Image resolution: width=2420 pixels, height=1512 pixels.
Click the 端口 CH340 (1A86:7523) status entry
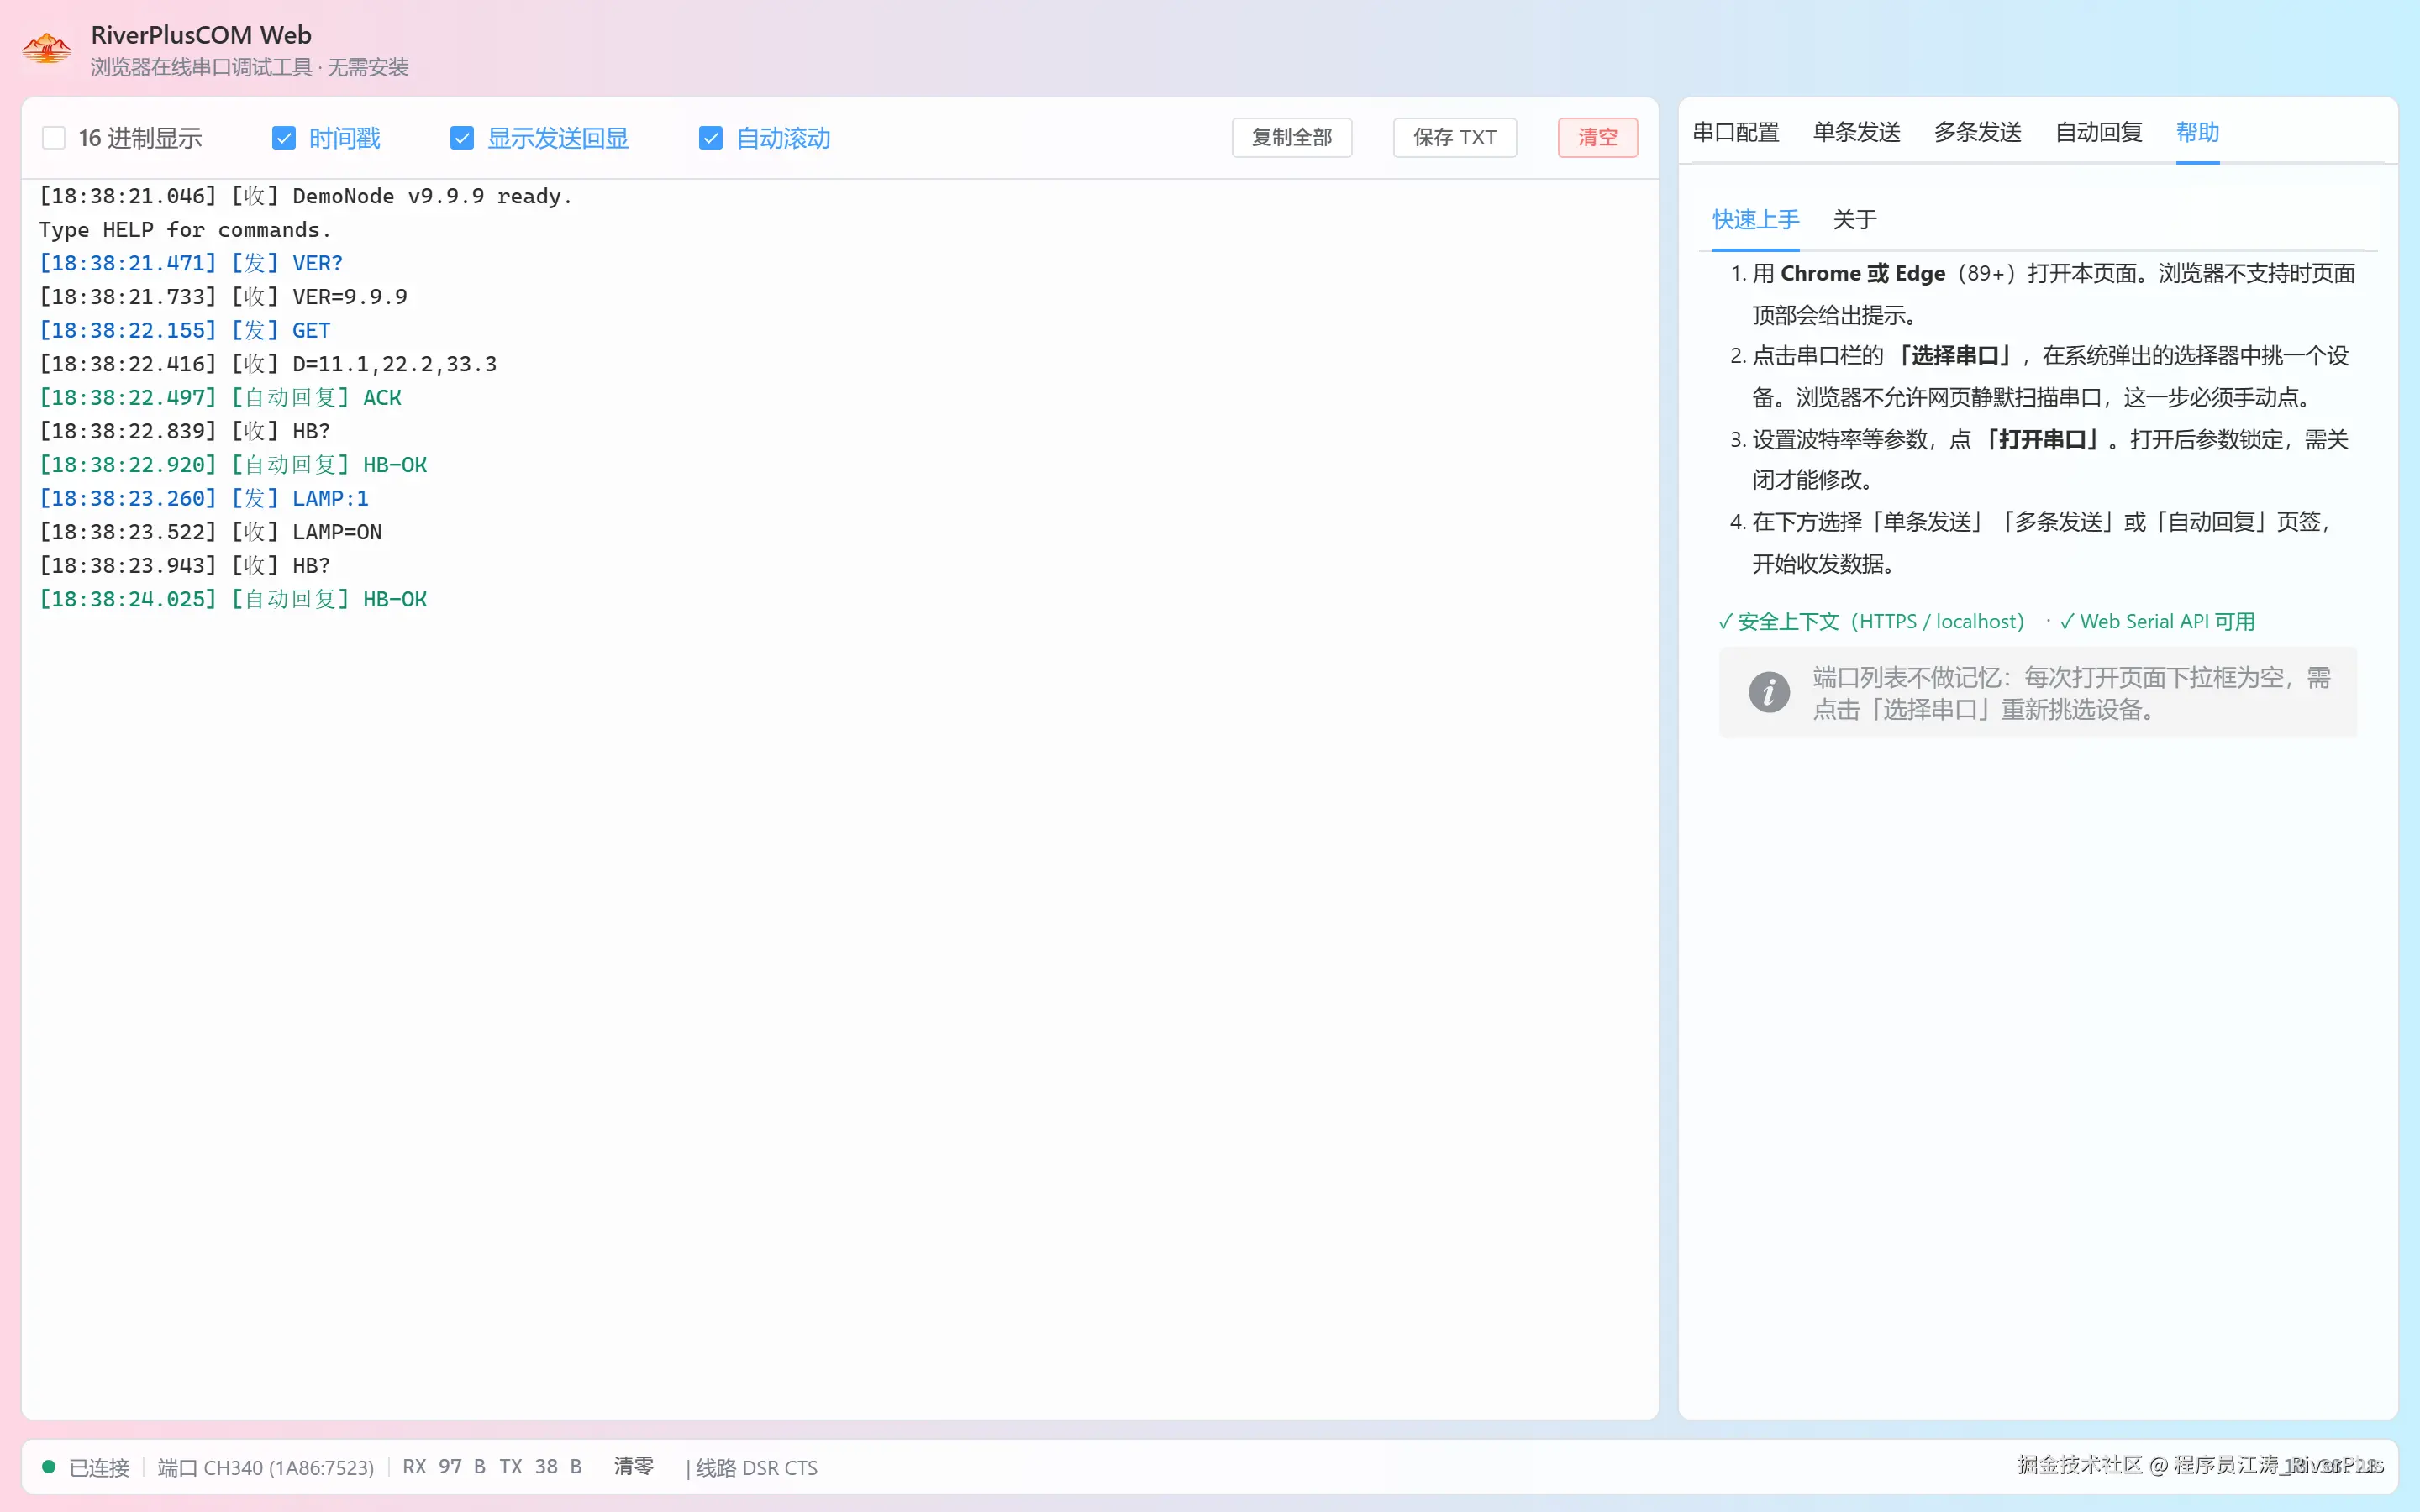click(265, 1467)
